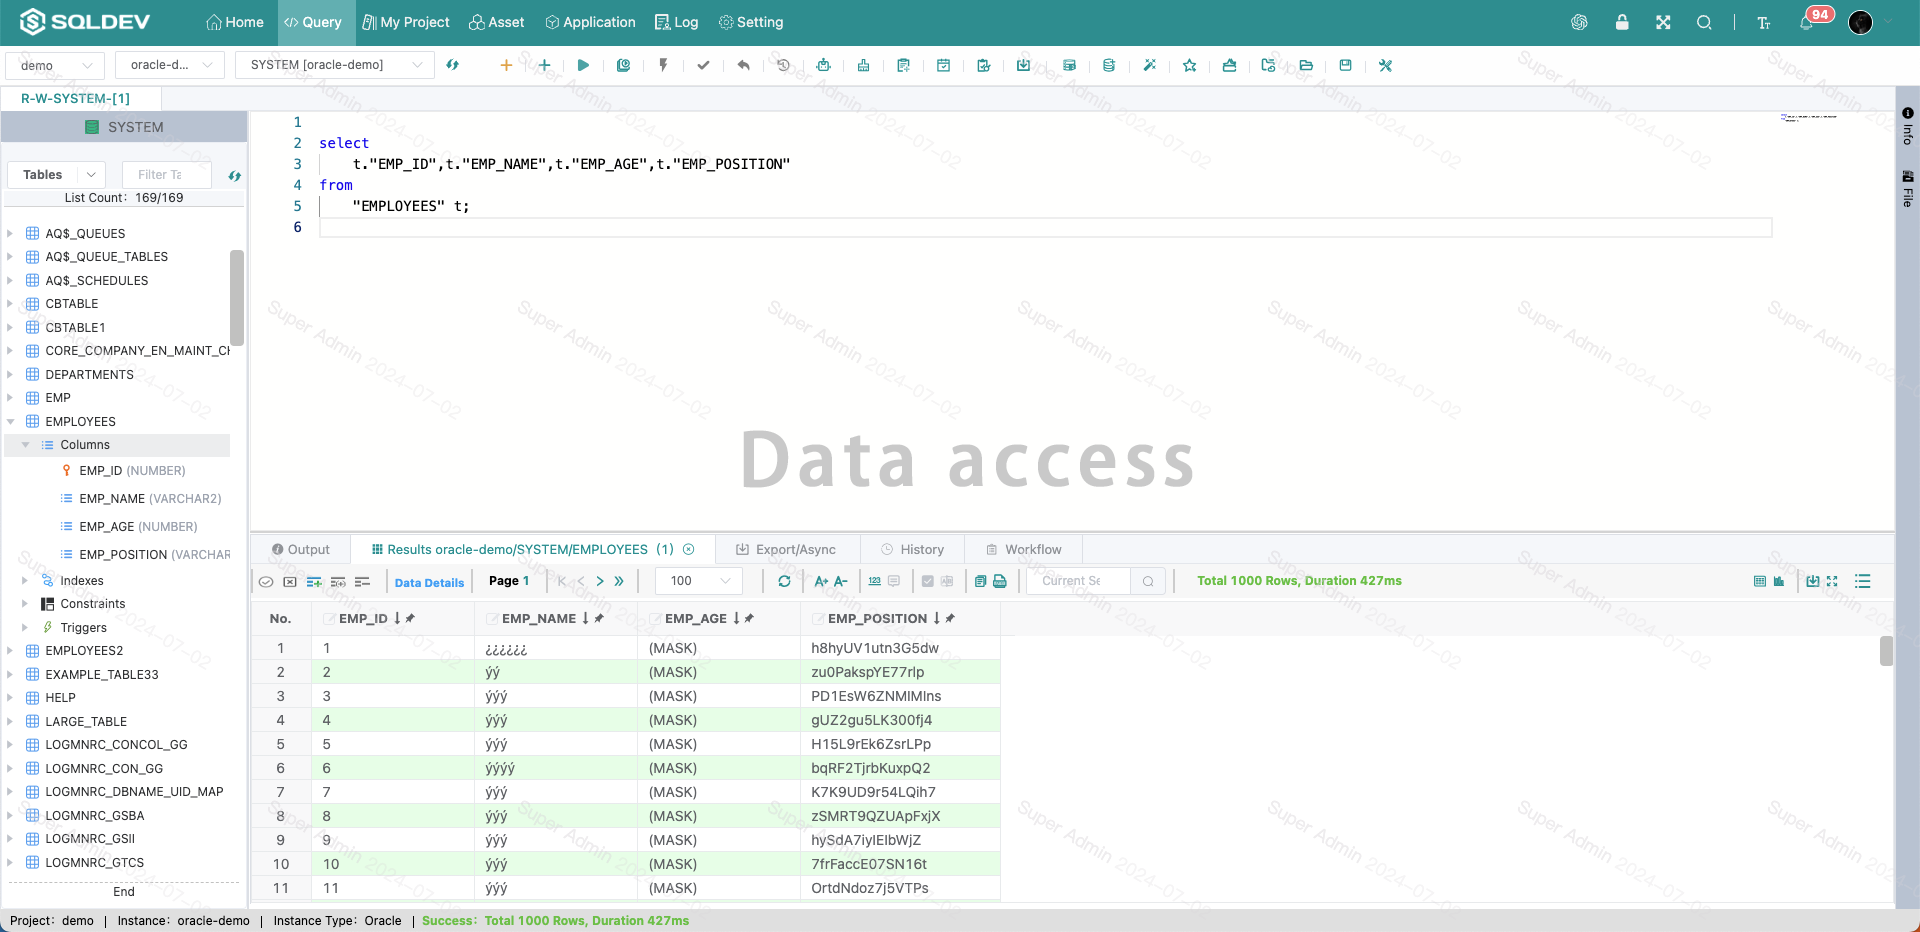Switch to the History tab
This screenshot has height=932, width=1920.
(912, 550)
